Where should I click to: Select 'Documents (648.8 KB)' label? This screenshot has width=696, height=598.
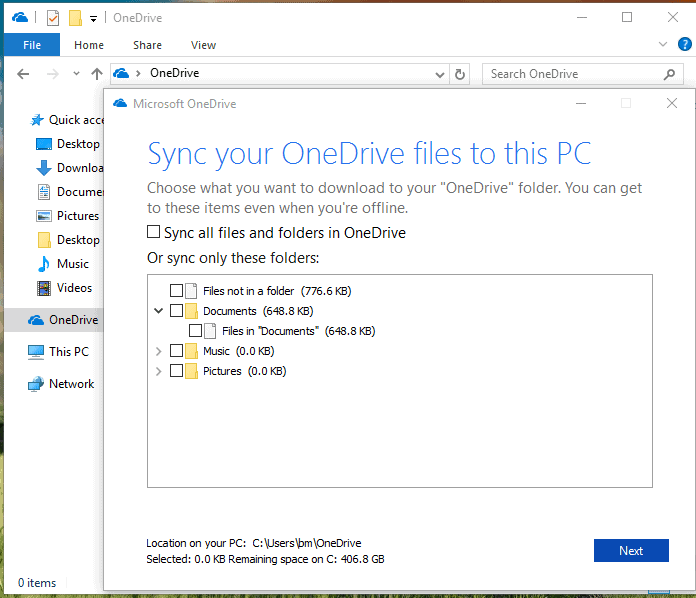click(258, 311)
